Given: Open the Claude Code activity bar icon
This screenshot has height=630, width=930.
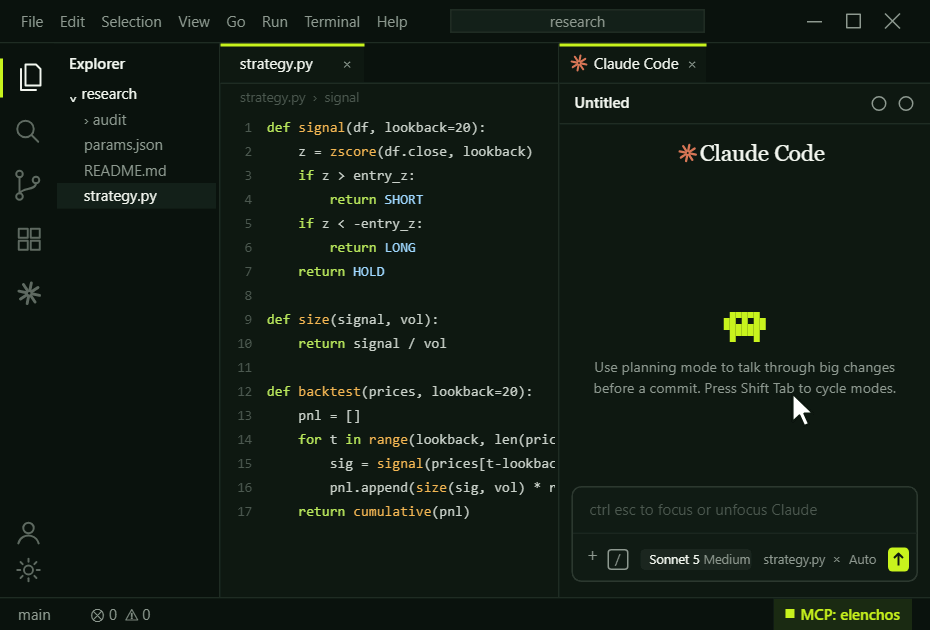Looking at the screenshot, I should [x=29, y=293].
